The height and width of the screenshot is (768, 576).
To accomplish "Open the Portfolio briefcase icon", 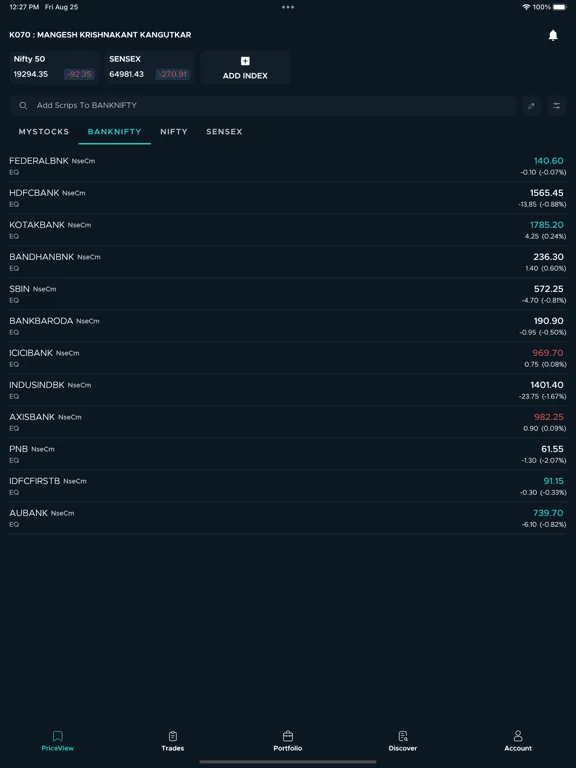I will 288,736.
